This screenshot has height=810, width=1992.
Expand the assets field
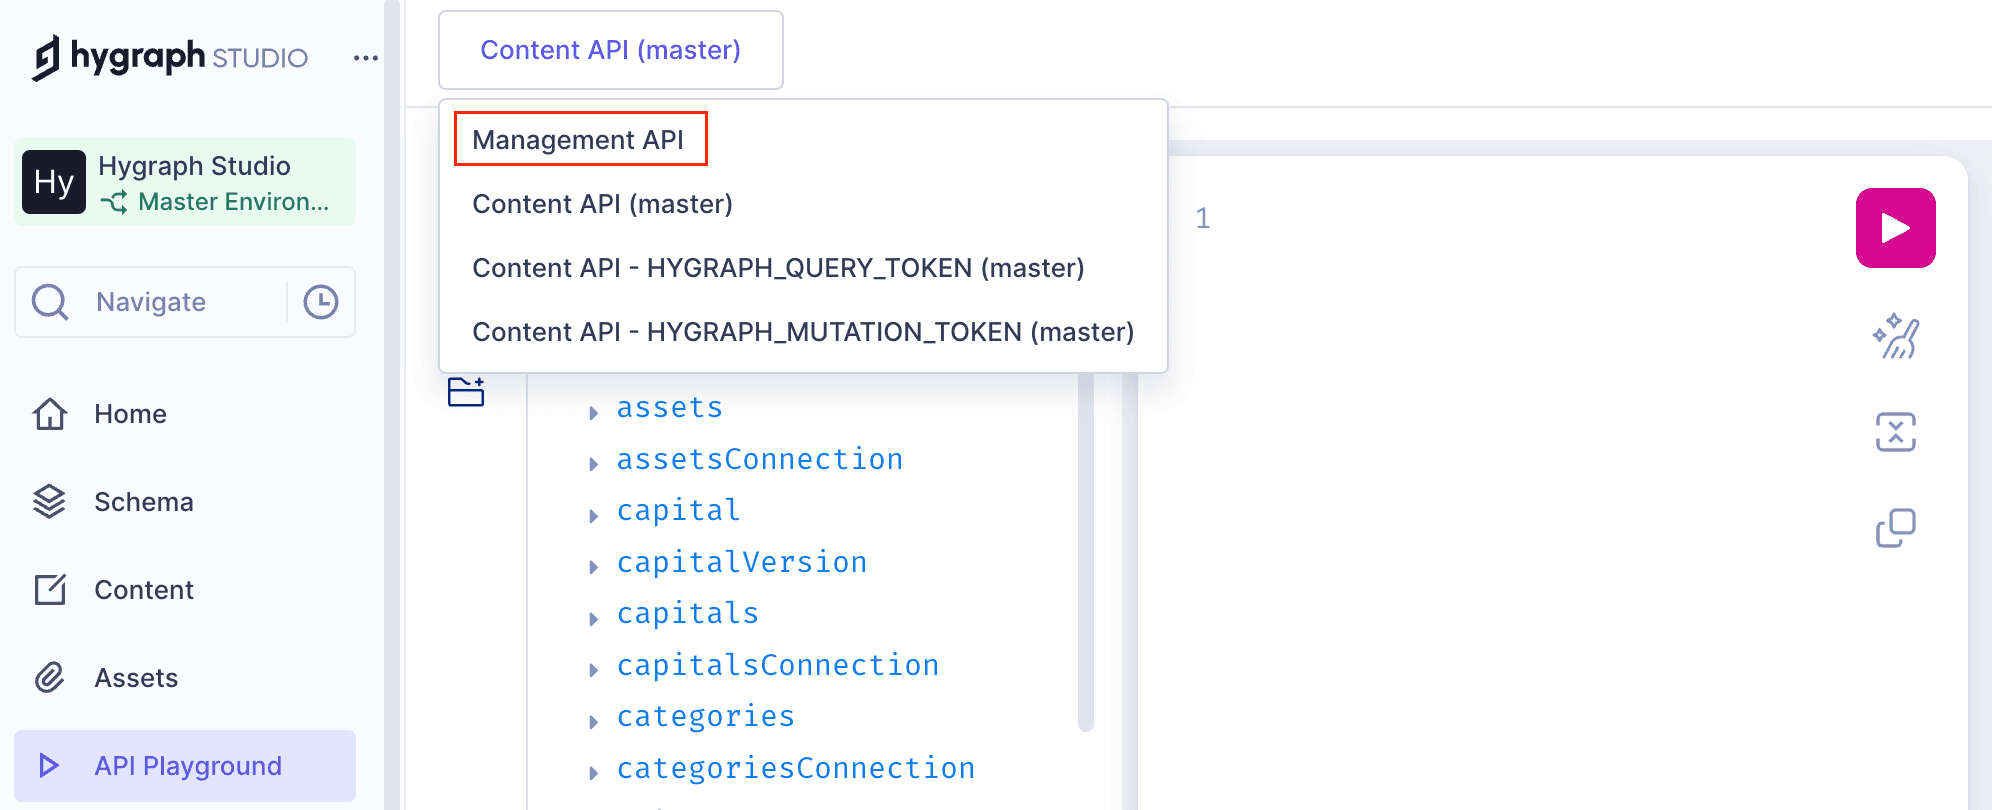[x=593, y=412]
